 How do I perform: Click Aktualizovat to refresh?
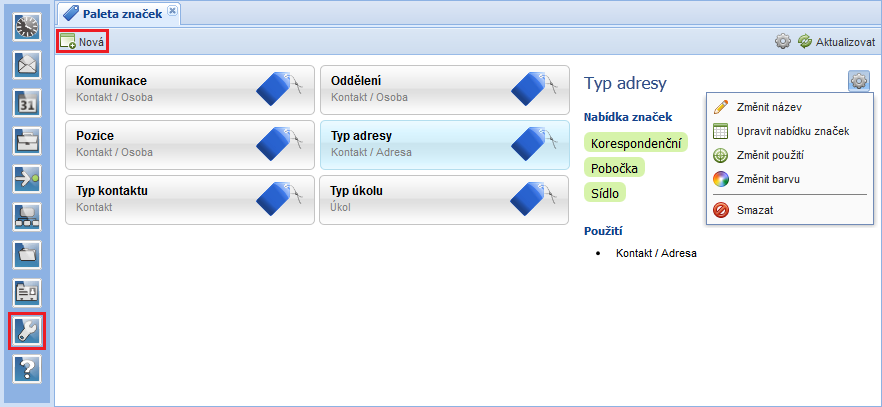point(836,42)
